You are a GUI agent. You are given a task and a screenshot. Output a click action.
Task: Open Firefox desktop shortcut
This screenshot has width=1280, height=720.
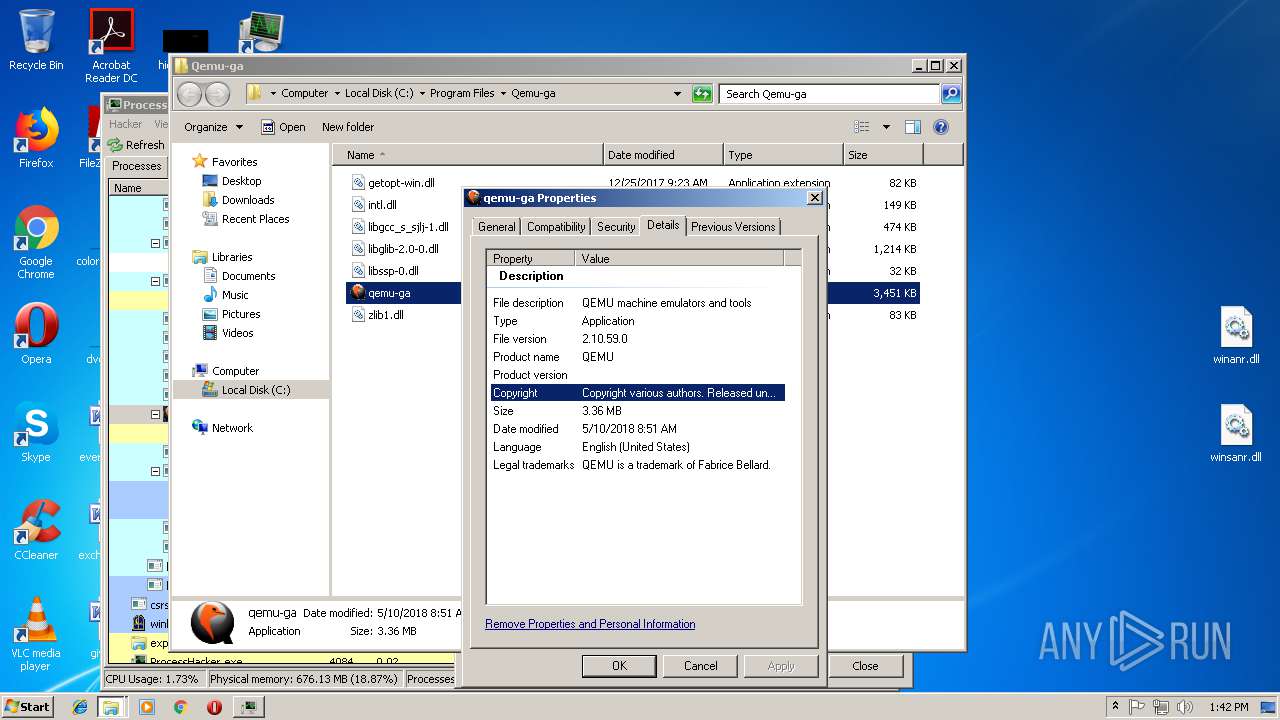(x=36, y=138)
